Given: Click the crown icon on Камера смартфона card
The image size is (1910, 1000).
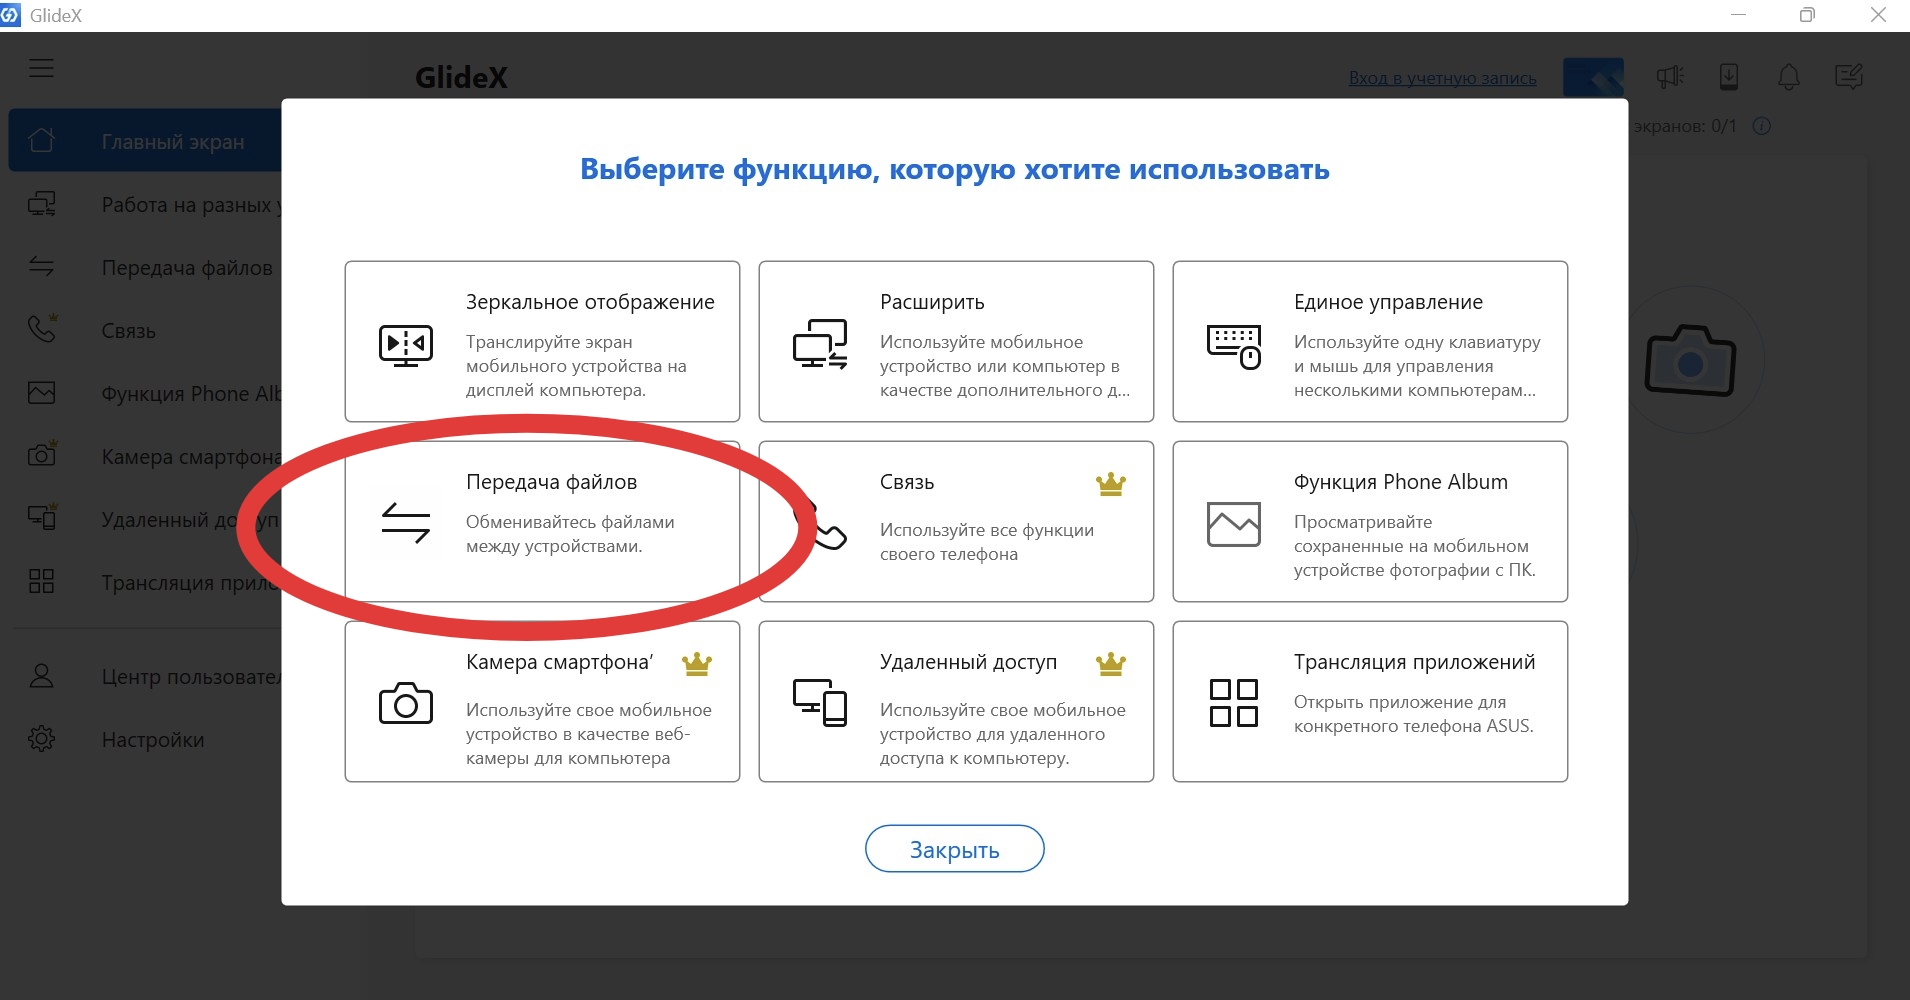Looking at the screenshot, I should coord(697,664).
